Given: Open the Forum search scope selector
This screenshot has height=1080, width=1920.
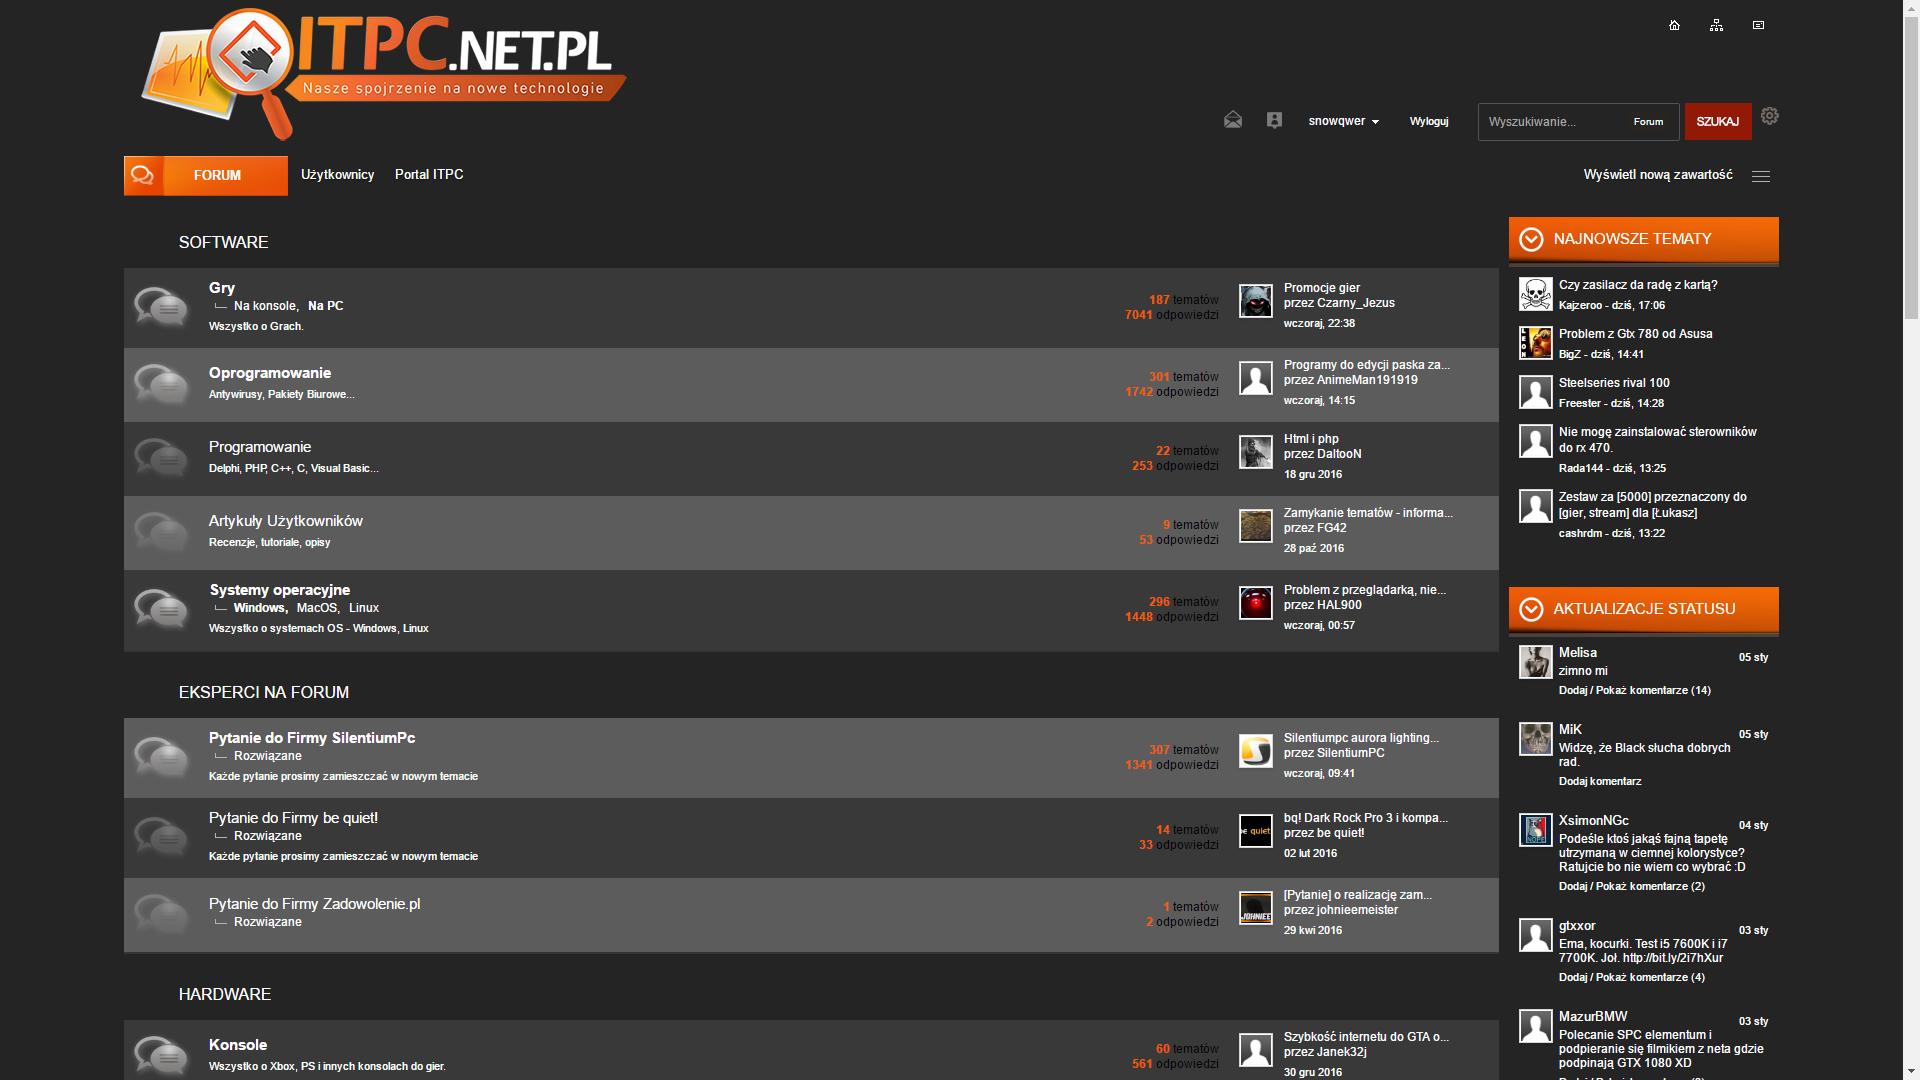Looking at the screenshot, I should tap(1648, 122).
